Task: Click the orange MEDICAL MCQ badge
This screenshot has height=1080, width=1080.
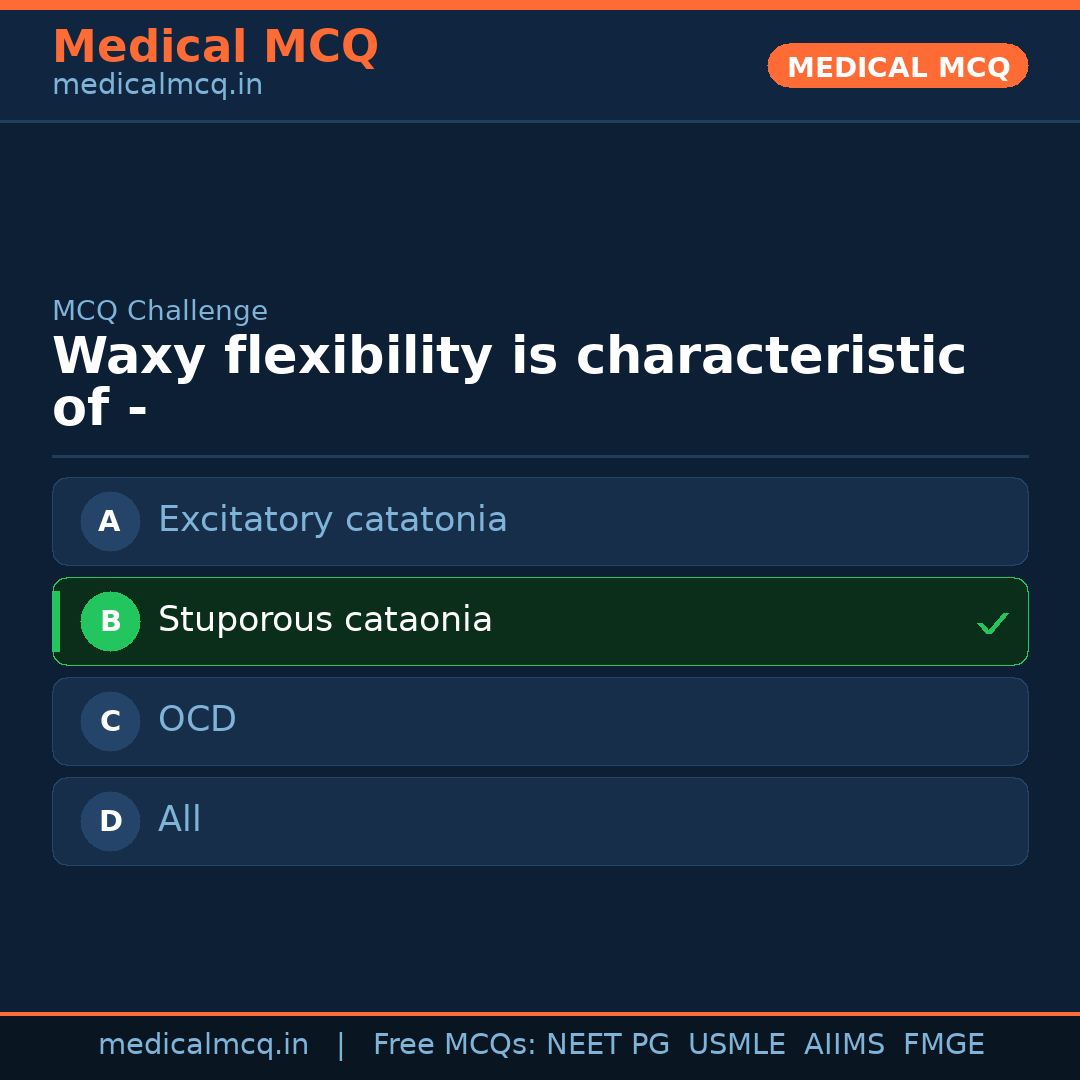Action: (897, 67)
